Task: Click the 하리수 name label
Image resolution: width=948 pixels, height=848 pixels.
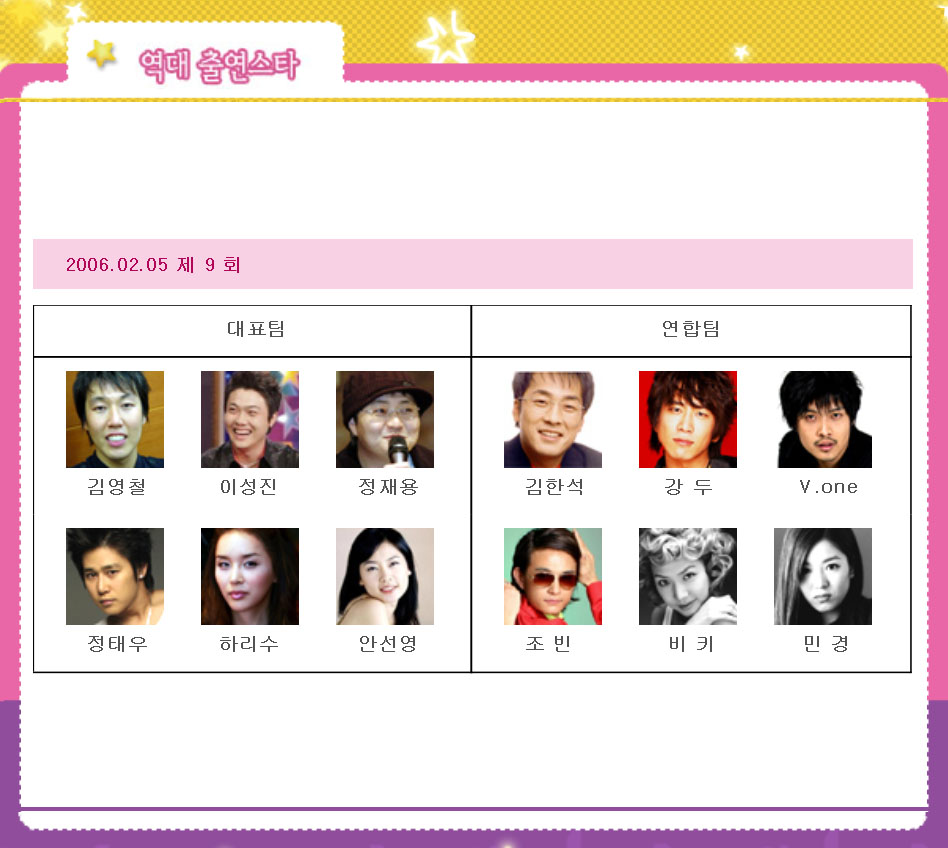Action: pos(248,644)
